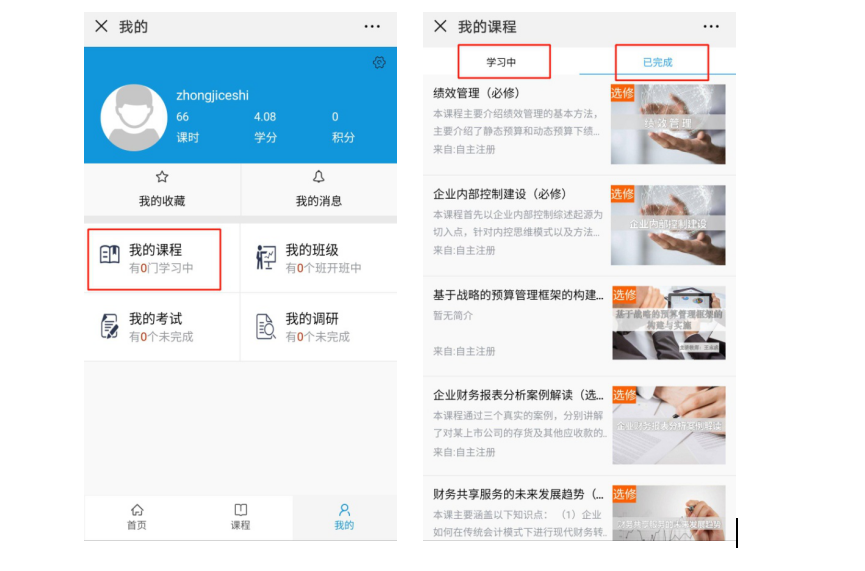The height and width of the screenshot is (571, 865).
Task: Tap the 选修 badge on 企业财务报表分析 thumbnail
Action: (x=624, y=394)
